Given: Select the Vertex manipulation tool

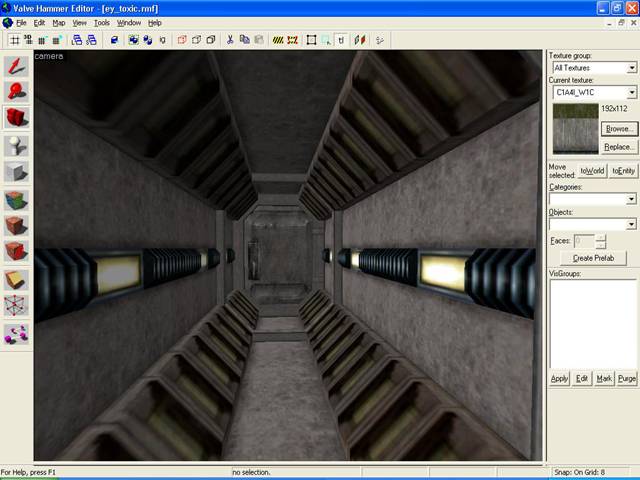Looking at the screenshot, I should click(16, 306).
